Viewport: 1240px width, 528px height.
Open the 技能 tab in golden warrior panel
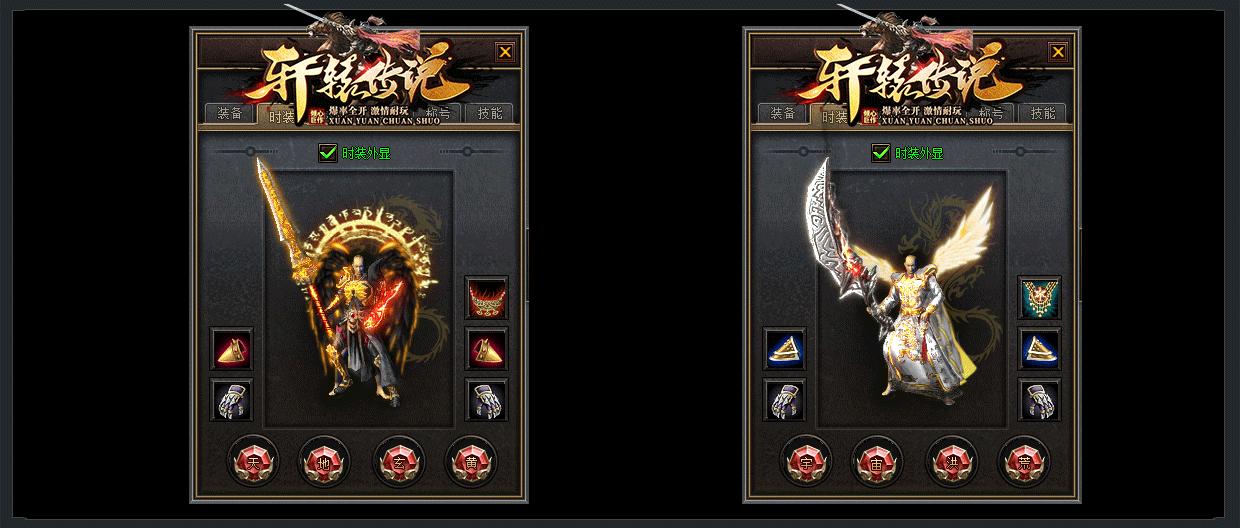pos(490,113)
